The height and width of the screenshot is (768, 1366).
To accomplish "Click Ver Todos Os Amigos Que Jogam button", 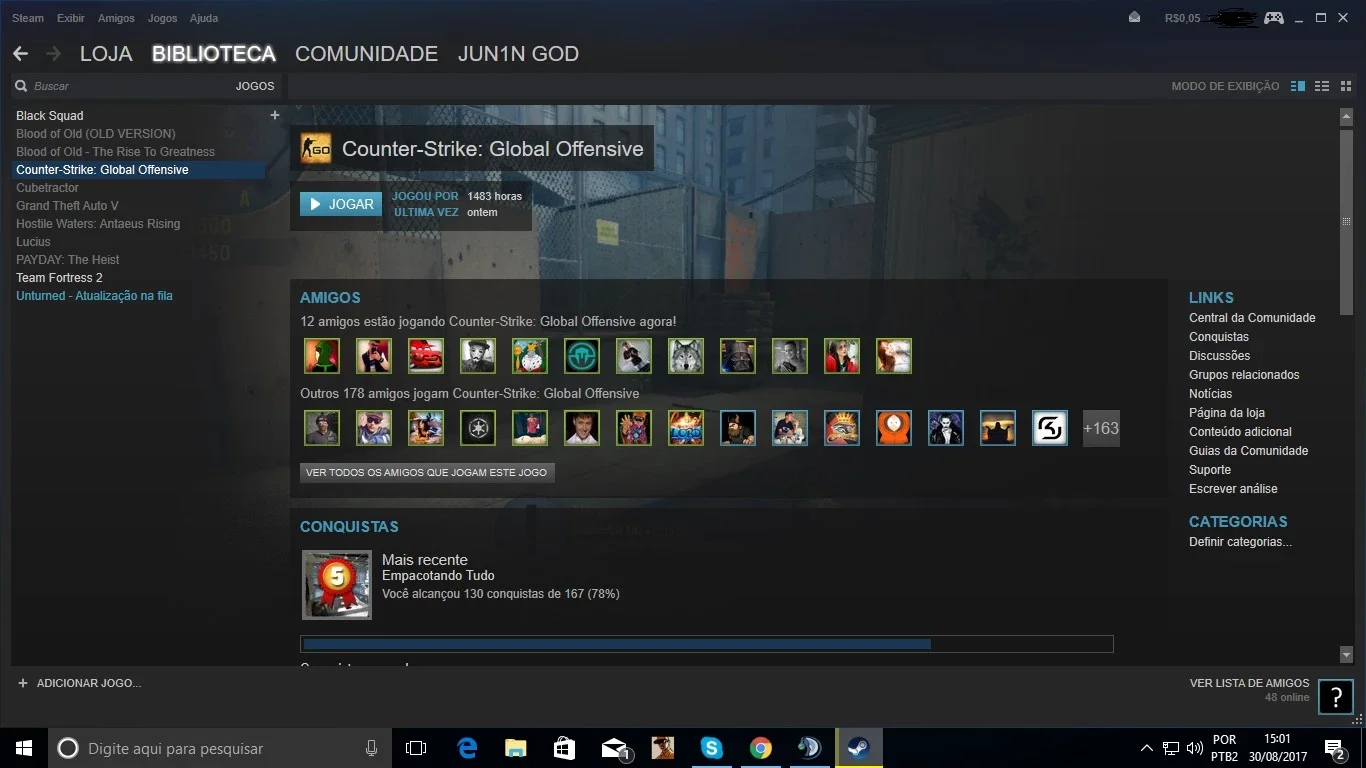I will pos(427,472).
